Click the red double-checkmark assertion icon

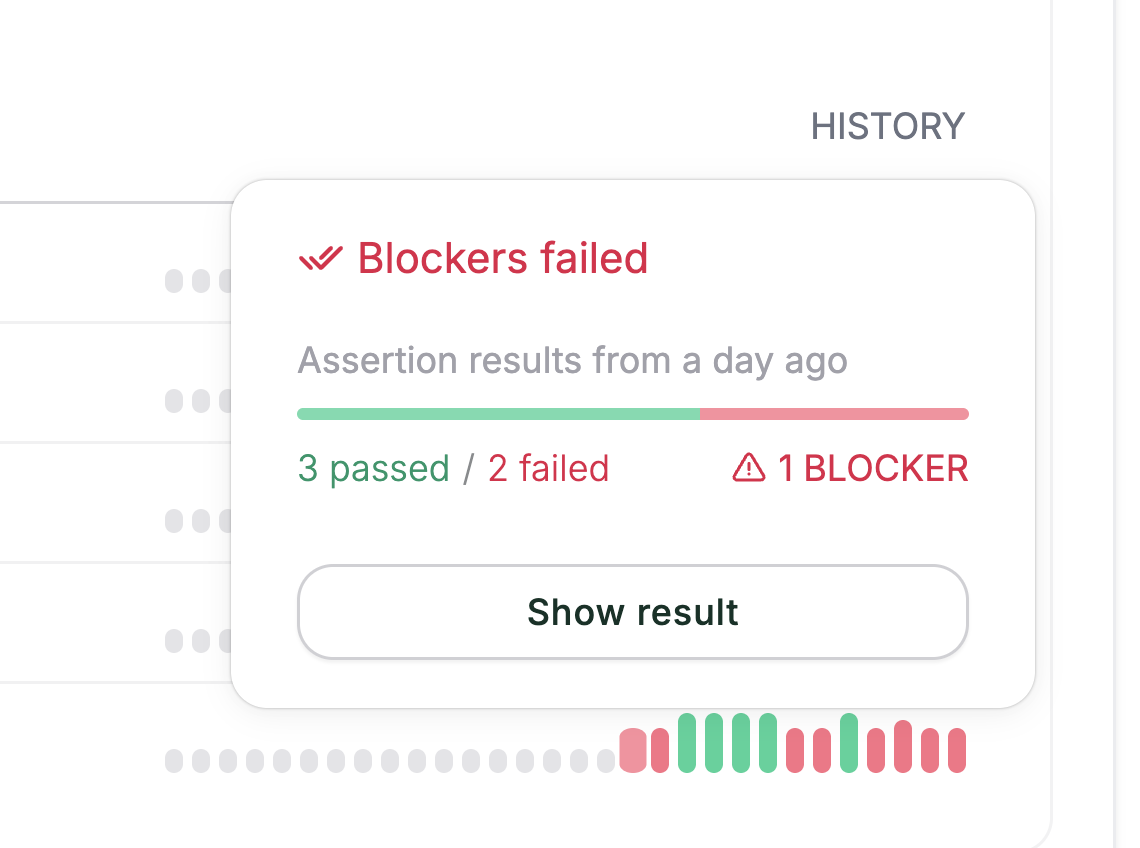(x=318, y=258)
